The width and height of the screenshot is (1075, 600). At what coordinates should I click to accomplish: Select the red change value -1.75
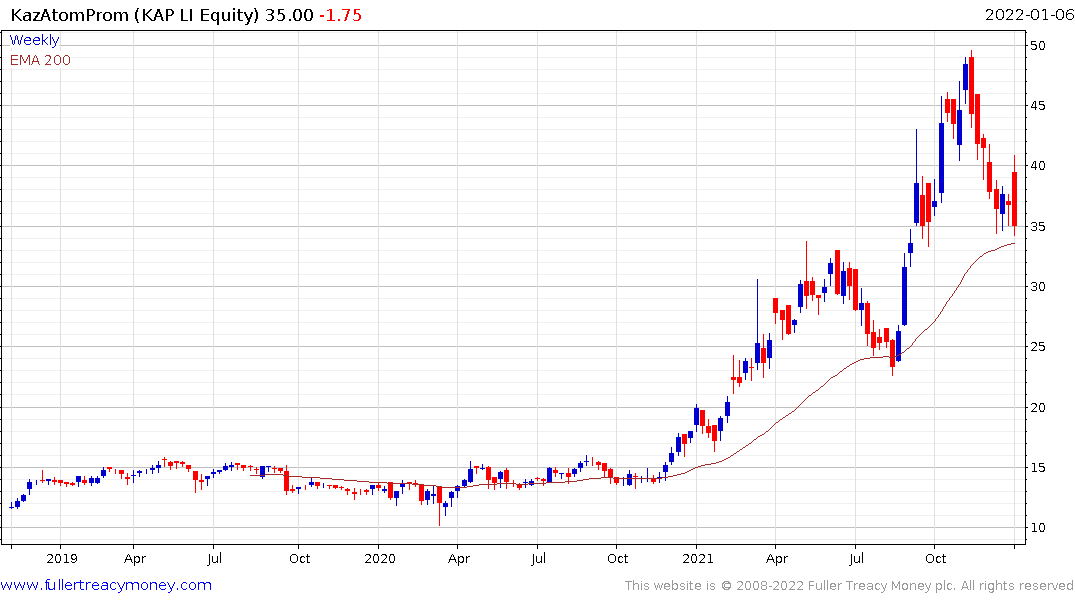click(x=341, y=15)
